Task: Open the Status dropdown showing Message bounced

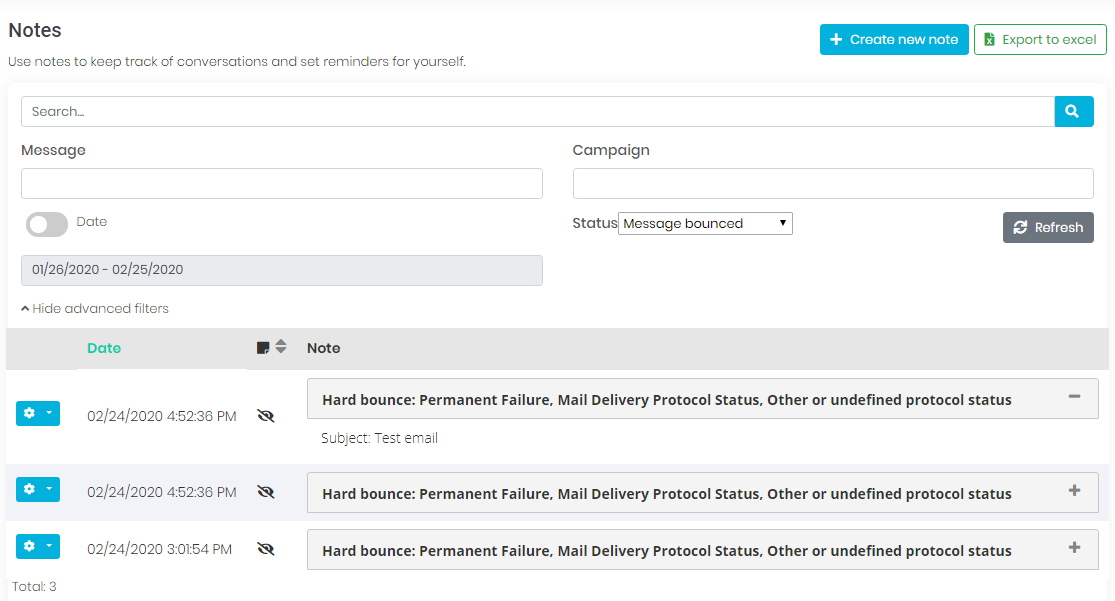Action: pos(705,224)
